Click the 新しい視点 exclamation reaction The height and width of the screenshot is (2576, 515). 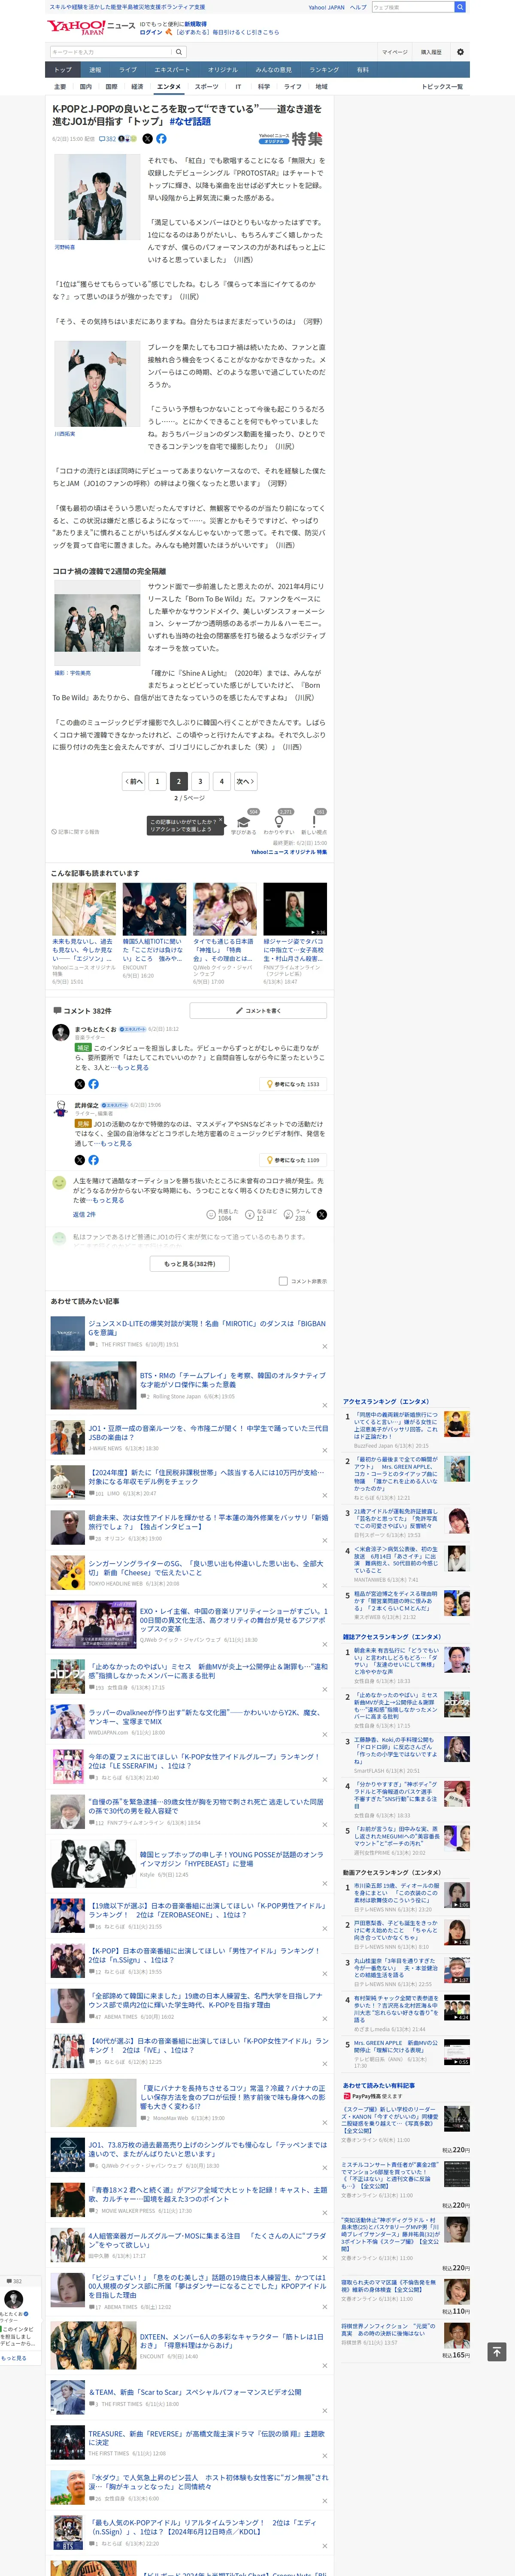(314, 822)
